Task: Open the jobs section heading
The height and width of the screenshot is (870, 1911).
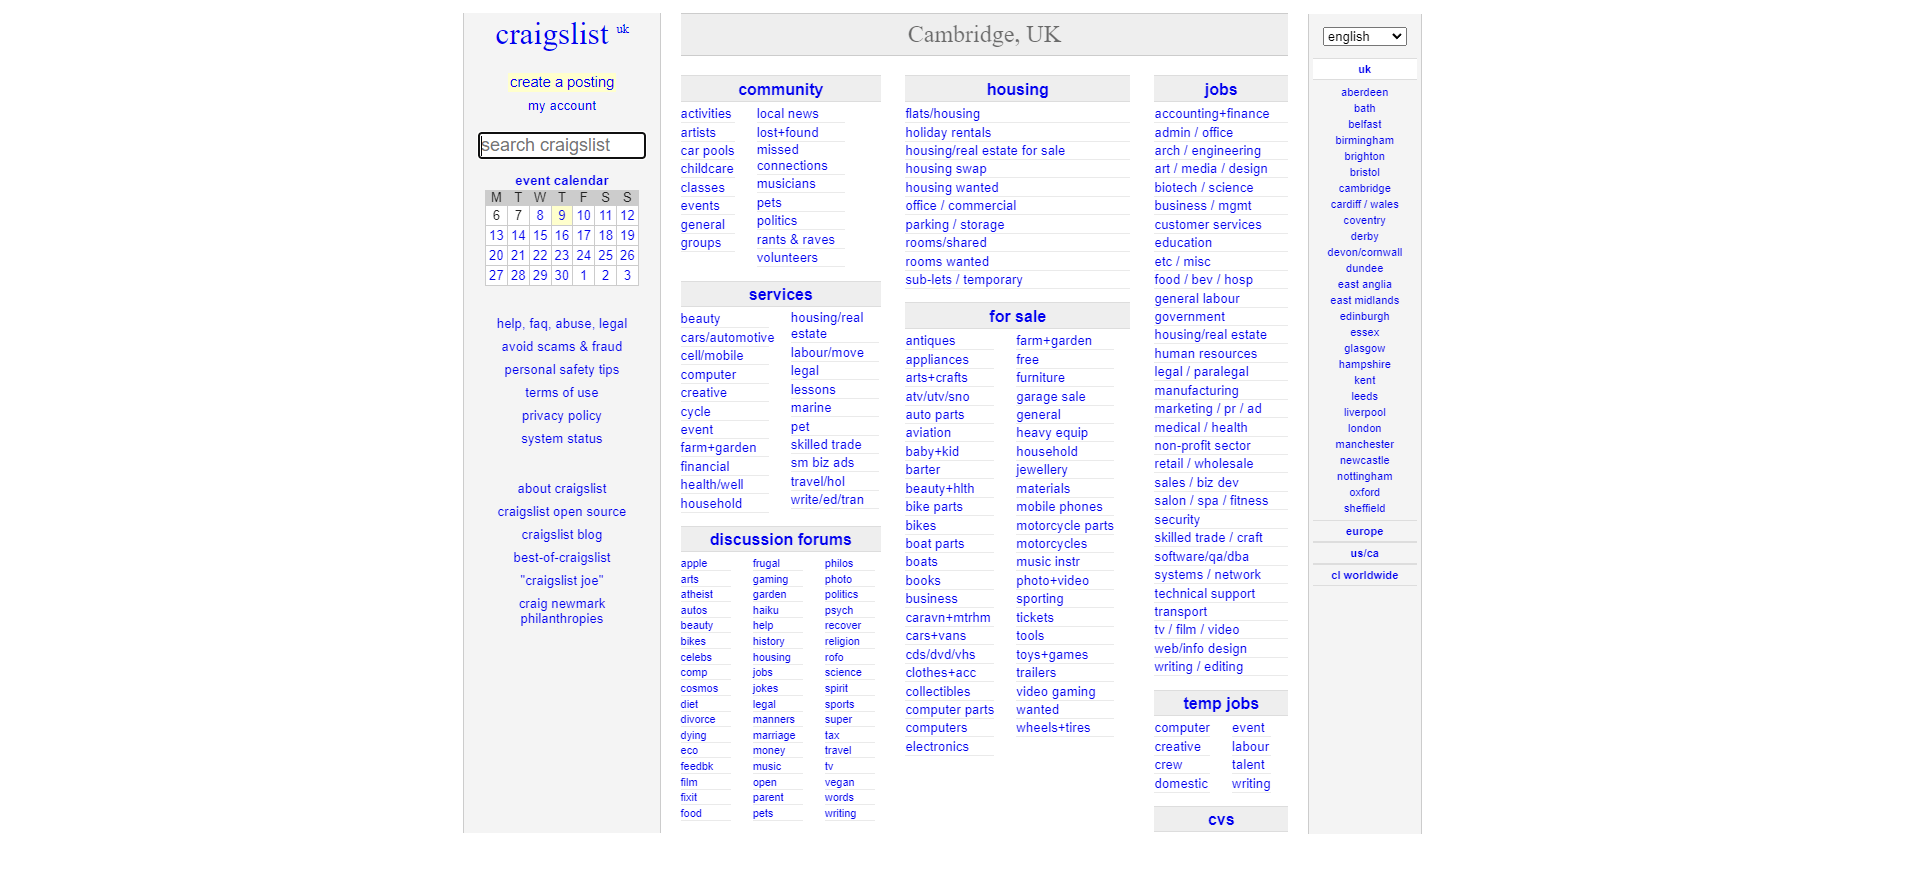Action: [x=1220, y=90]
